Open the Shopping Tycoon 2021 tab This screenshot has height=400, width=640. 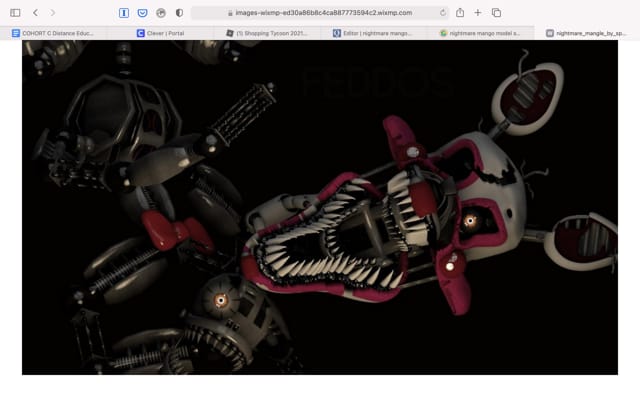pyautogui.click(x=268, y=33)
